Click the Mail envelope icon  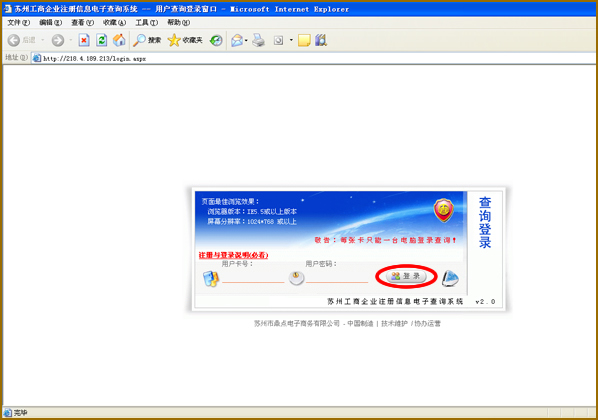237,40
